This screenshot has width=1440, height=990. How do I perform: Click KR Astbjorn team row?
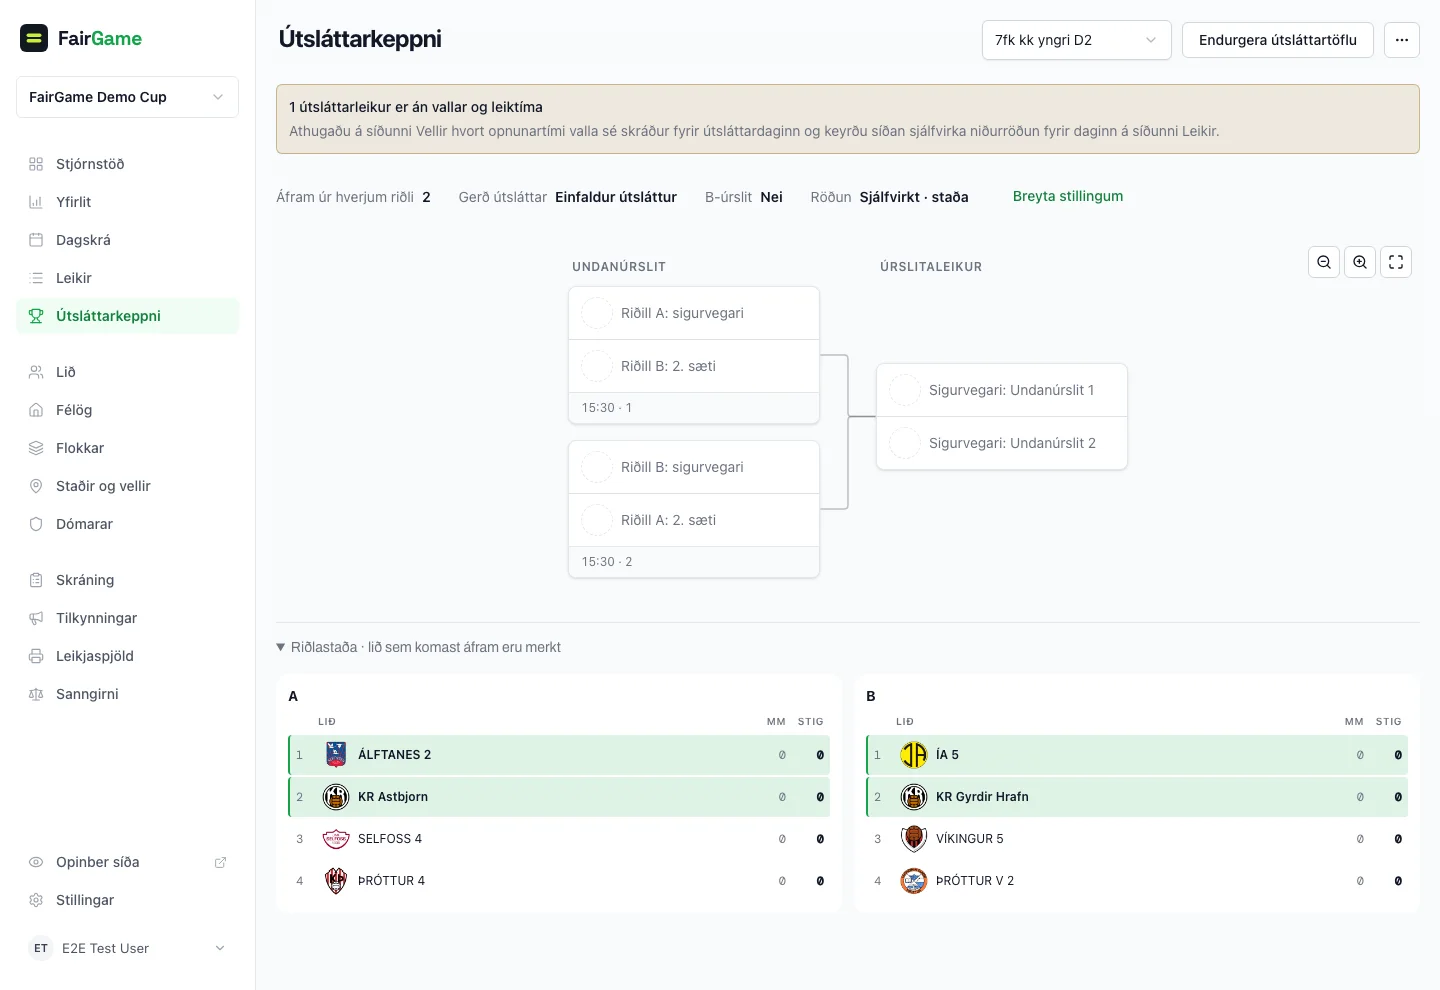(x=559, y=797)
